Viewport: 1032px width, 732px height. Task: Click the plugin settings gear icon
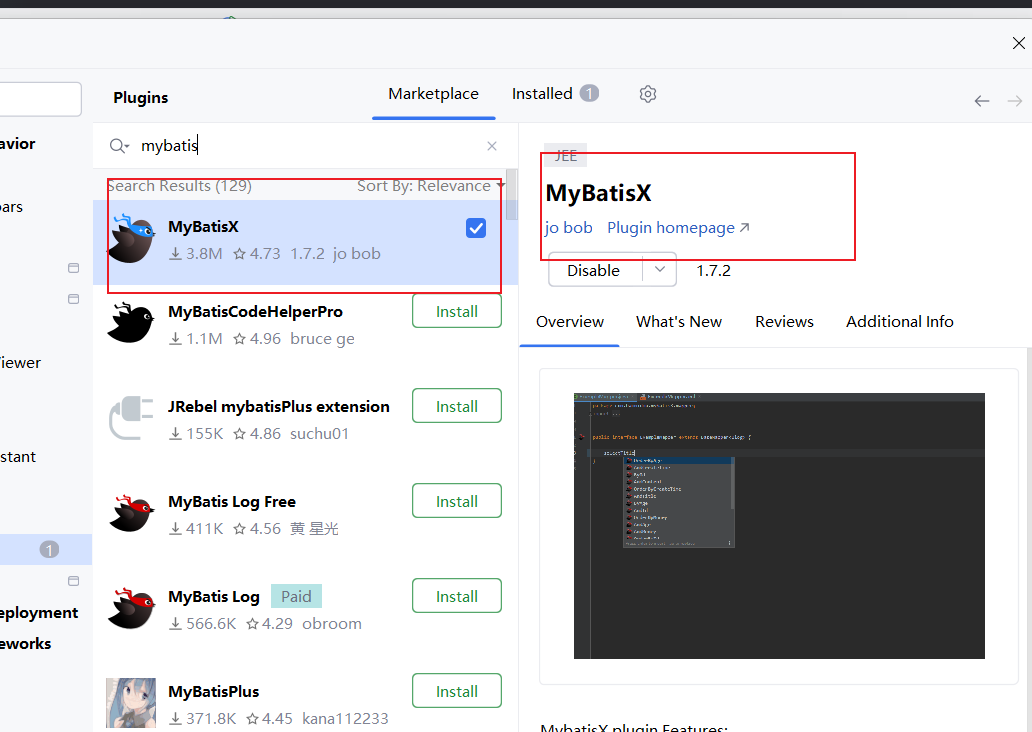click(648, 94)
